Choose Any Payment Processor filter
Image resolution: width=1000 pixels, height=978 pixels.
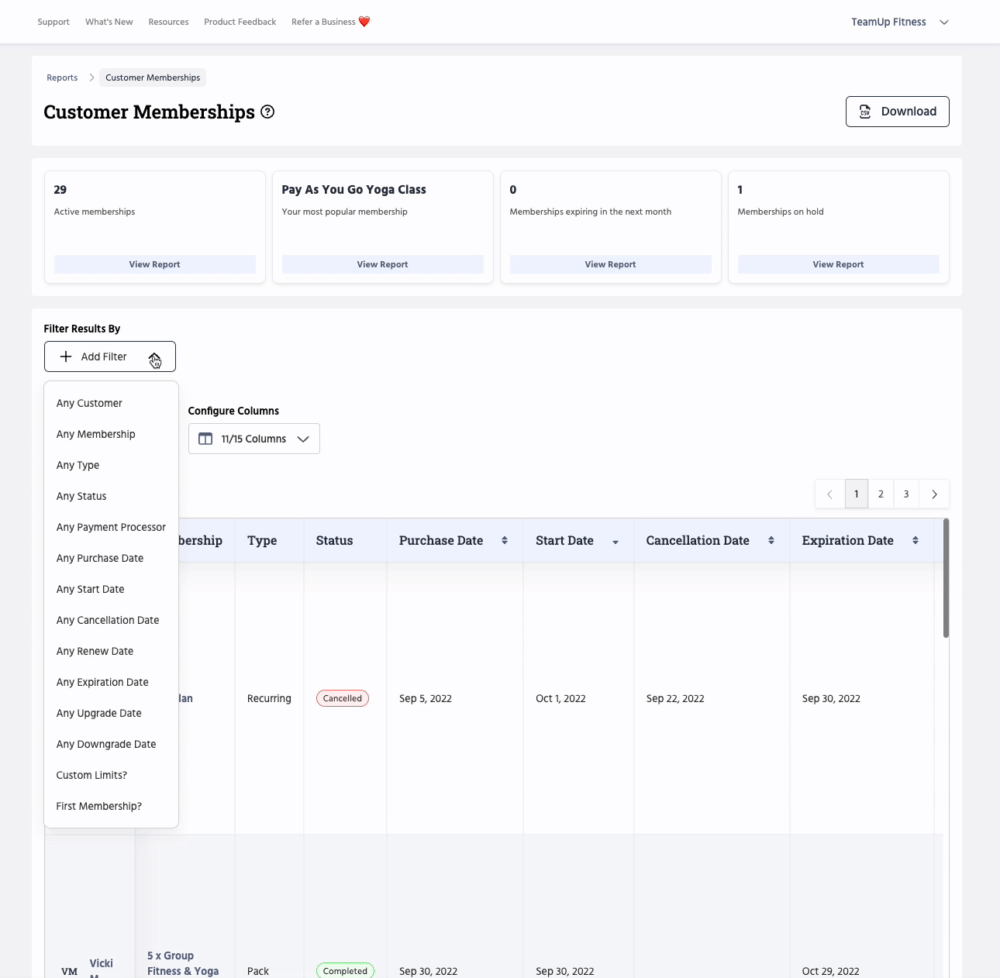click(111, 527)
